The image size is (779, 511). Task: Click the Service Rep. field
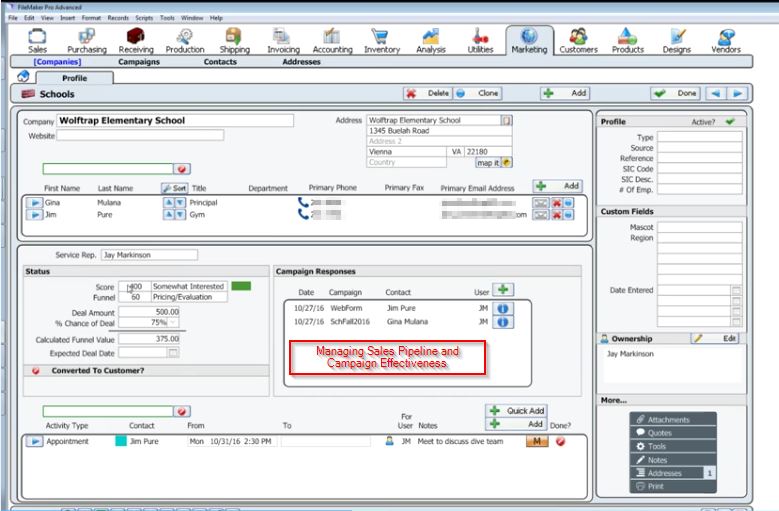point(149,255)
